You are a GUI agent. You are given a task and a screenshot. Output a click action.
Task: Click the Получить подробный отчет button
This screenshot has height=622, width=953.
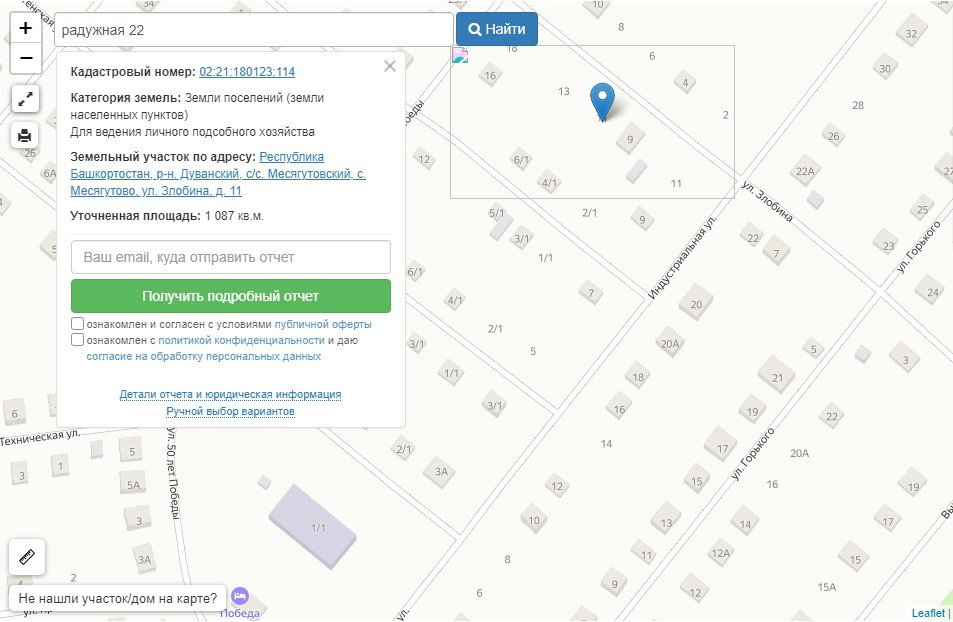230,296
